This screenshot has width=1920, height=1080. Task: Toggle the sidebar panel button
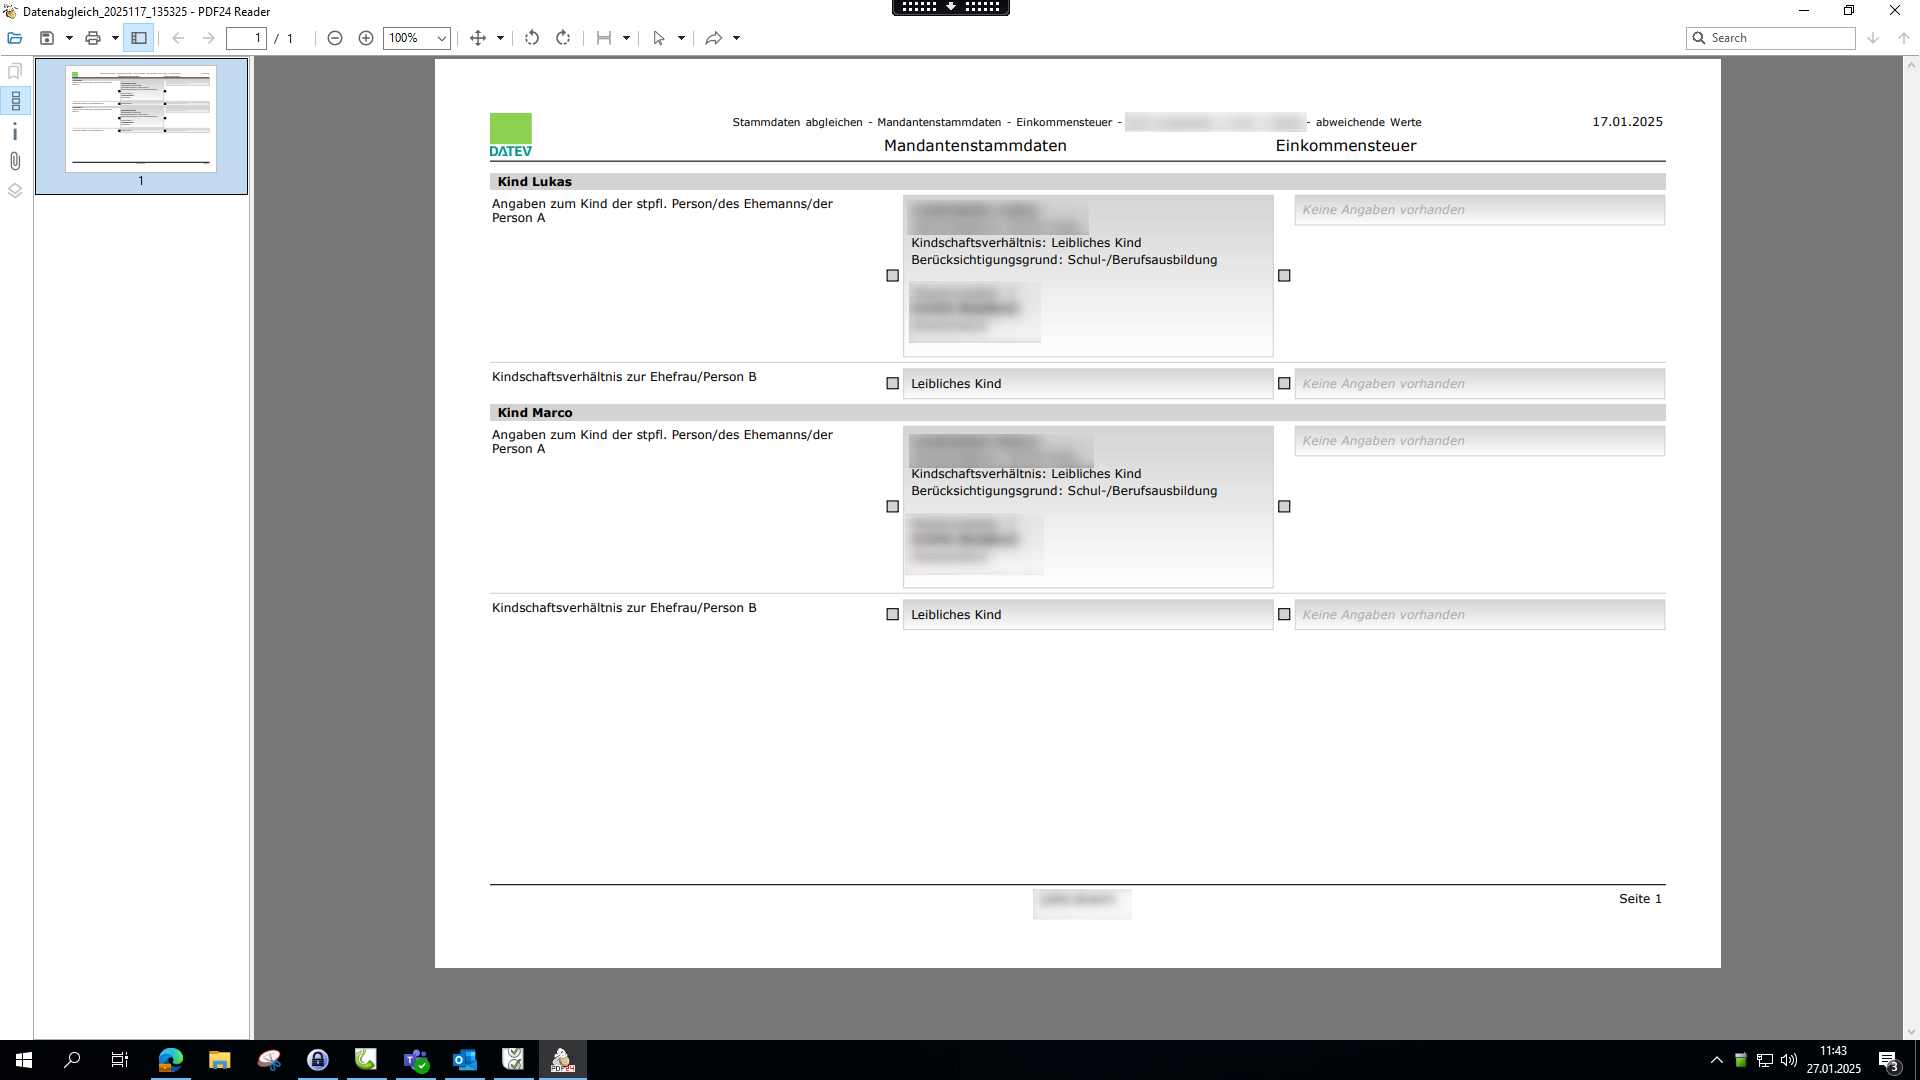(139, 38)
